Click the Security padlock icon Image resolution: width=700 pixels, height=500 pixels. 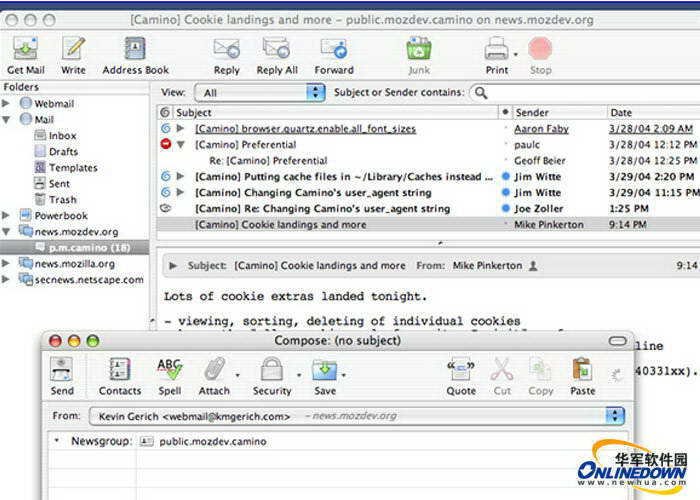(x=272, y=369)
